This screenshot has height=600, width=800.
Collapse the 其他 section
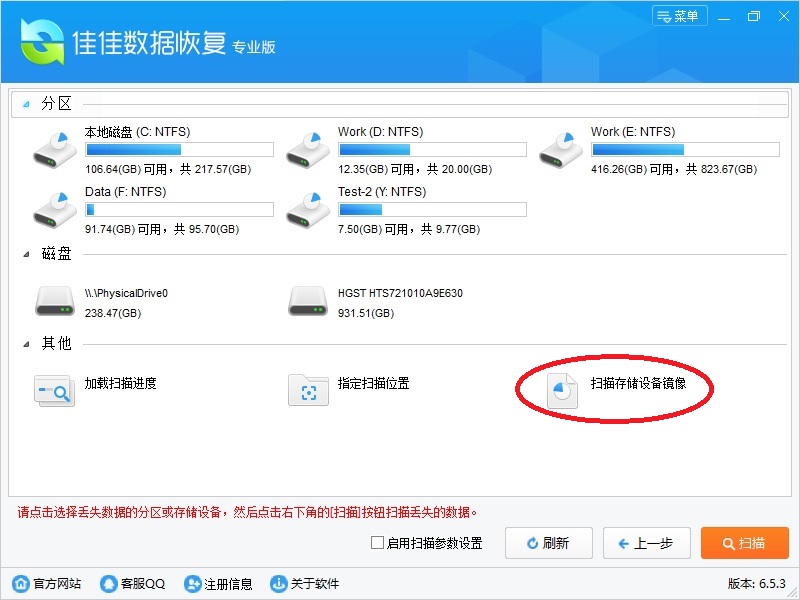(x=27, y=345)
